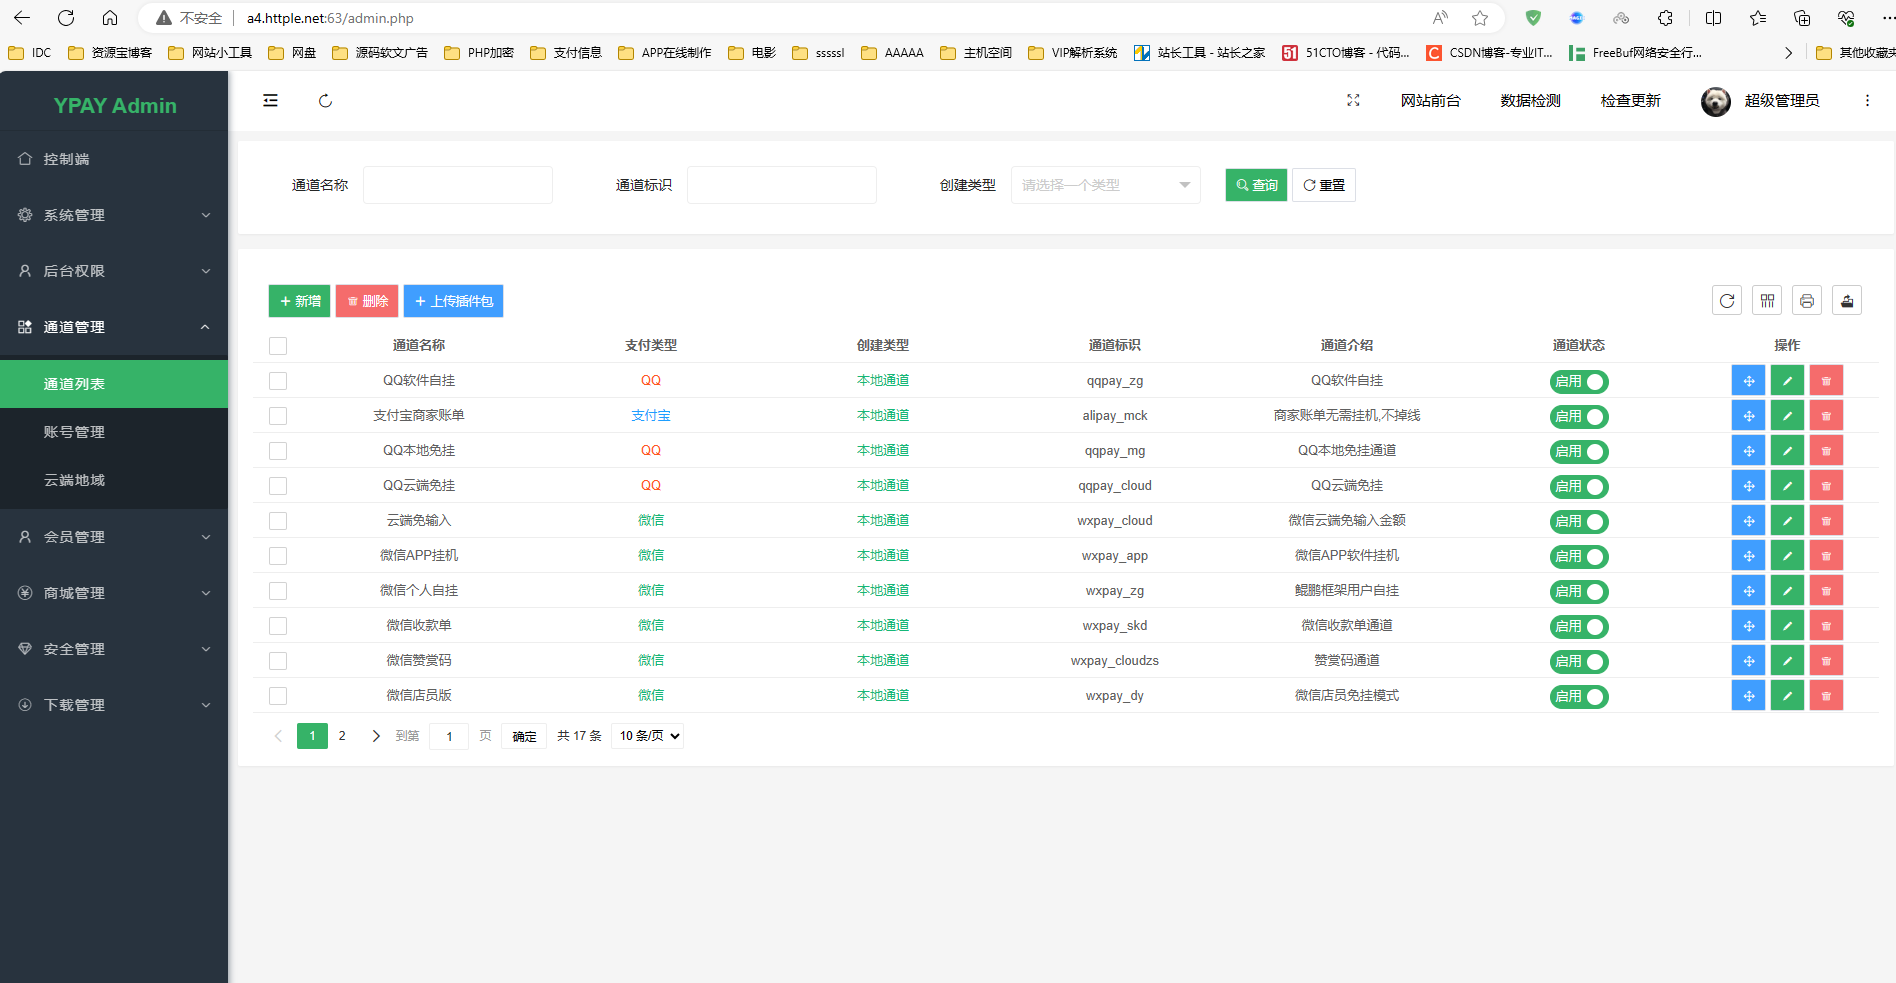Screen dimensions: 1896x983
Task: Toggle the status switch for wxpay_dy
Action: [x=1579, y=696]
